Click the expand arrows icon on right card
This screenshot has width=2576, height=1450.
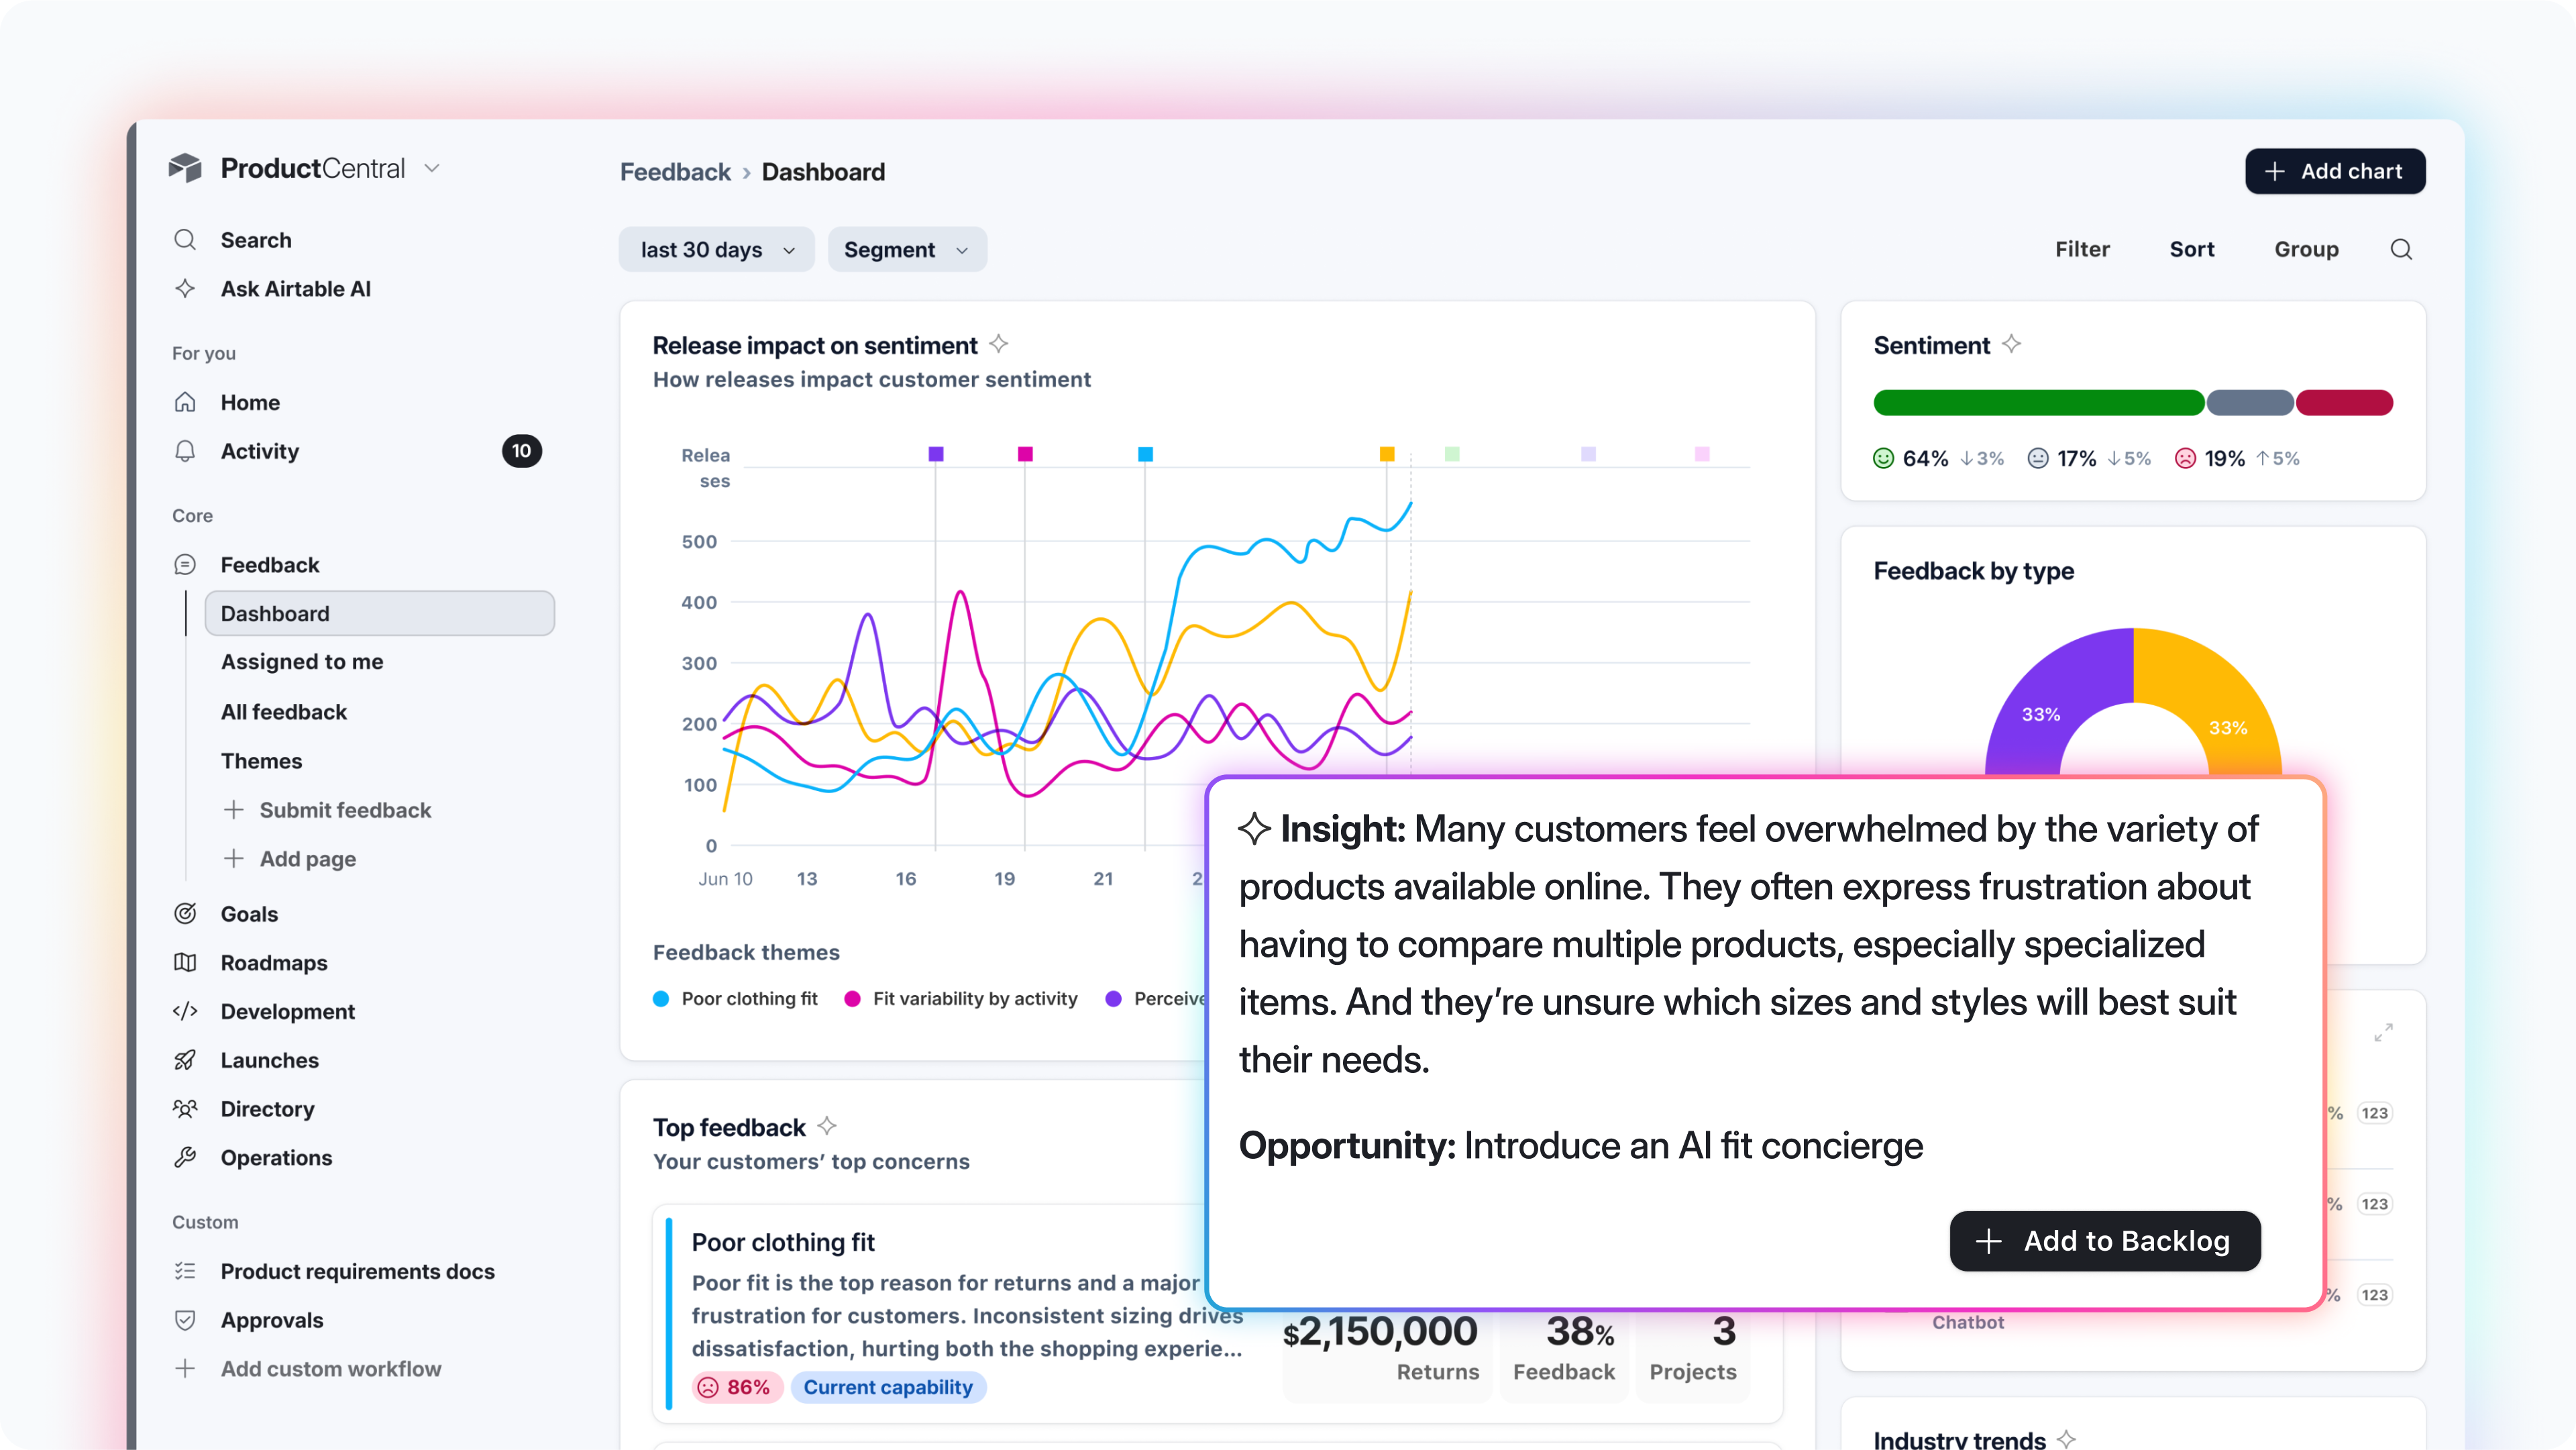click(2383, 1032)
